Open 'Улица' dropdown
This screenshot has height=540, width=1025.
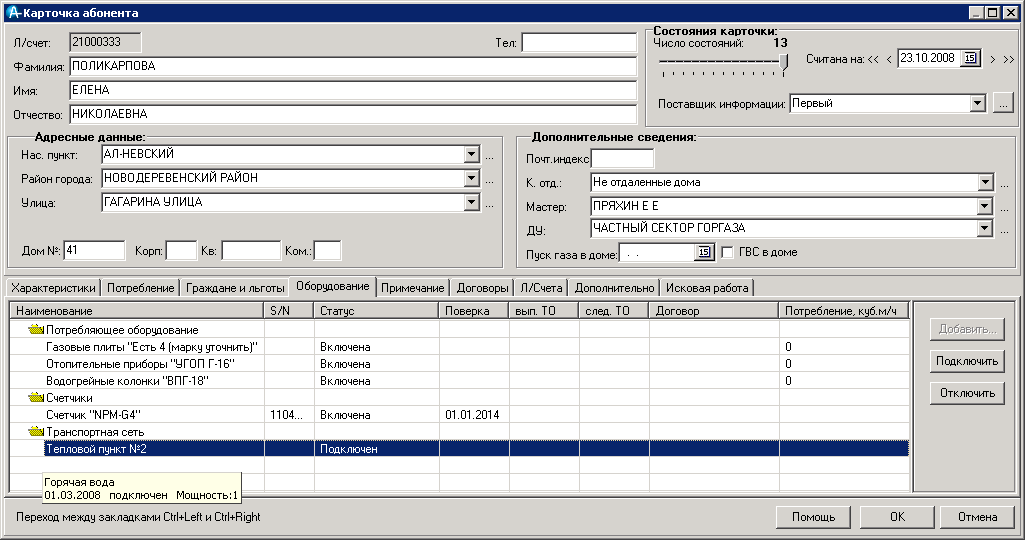(x=472, y=203)
